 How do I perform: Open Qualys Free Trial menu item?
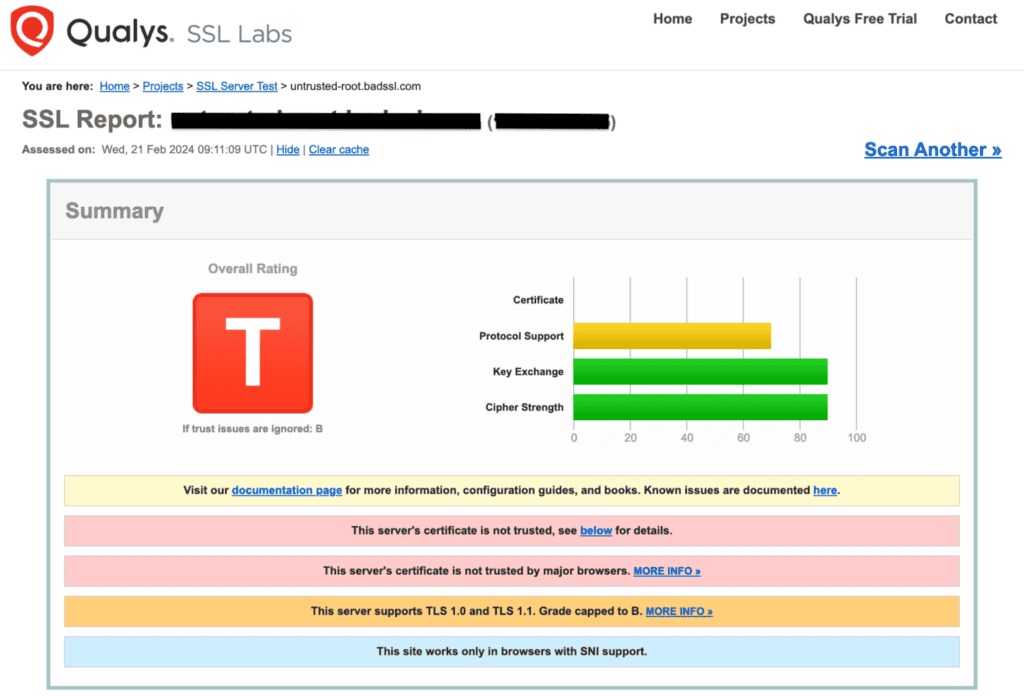point(859,19)
